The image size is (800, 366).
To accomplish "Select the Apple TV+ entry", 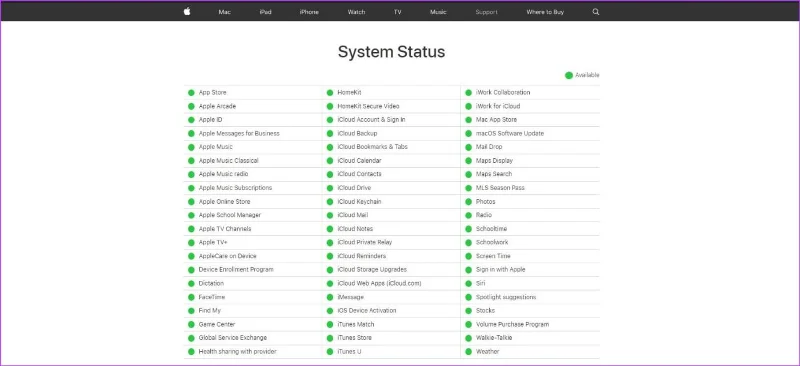I will tap(213, 242).
